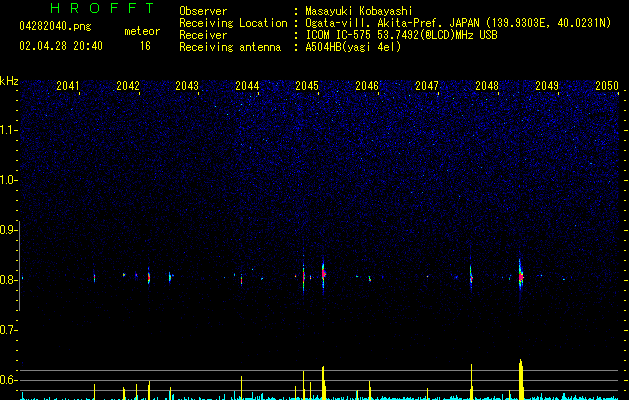Click the bright meteor echo after 2045
Image resolution: width=629 pixels, height=400 pixels.
pyautogui.click(x=323, y=274)
